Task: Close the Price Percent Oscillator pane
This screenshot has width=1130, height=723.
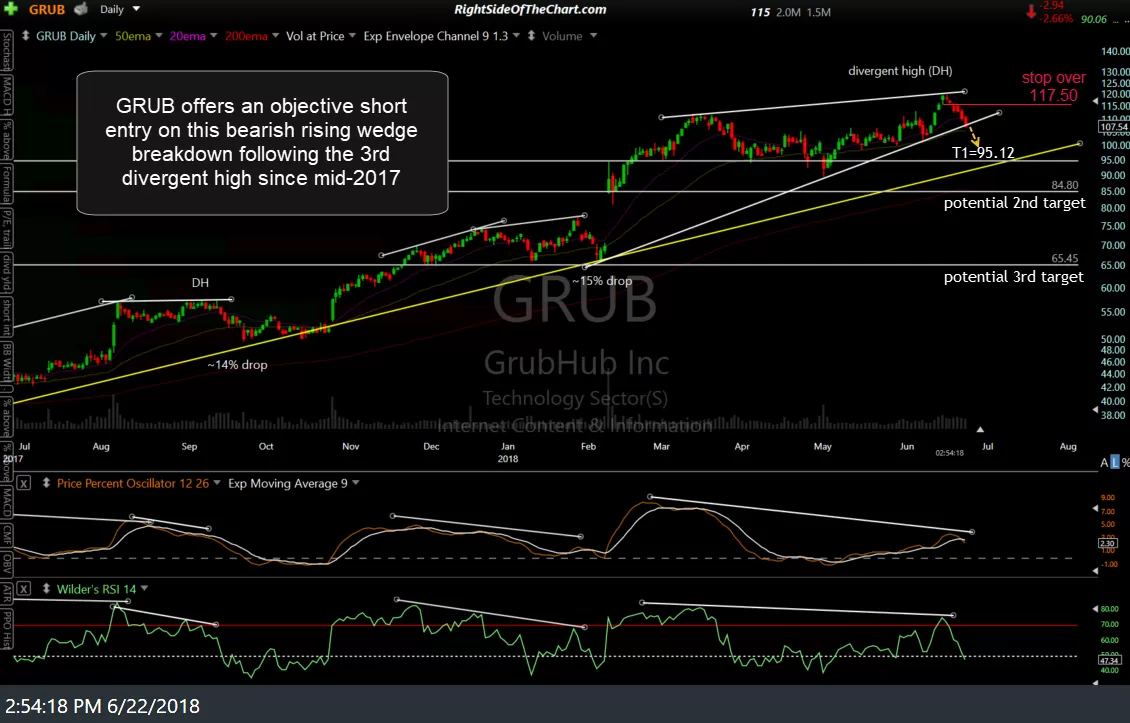Action: 23,483
